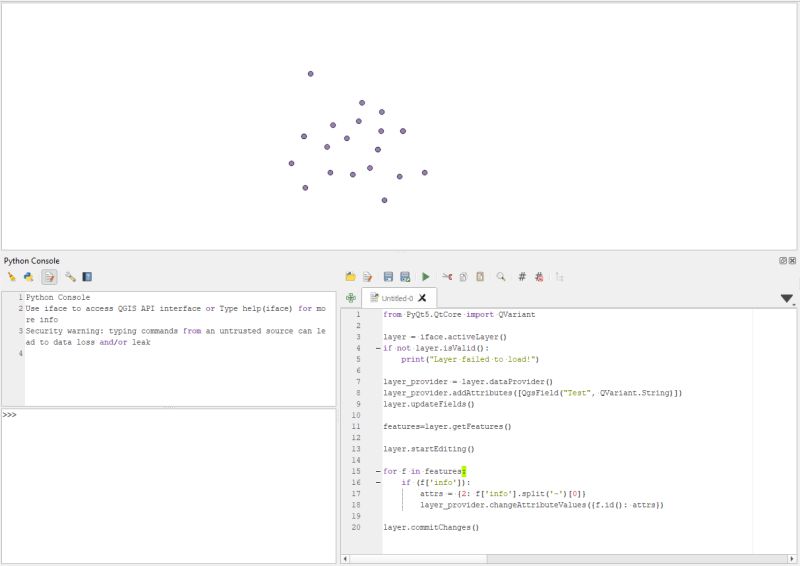Click the greyed-out icon after the bug
Viewport: 800px width, 566px height.
(x=560, y=277)
